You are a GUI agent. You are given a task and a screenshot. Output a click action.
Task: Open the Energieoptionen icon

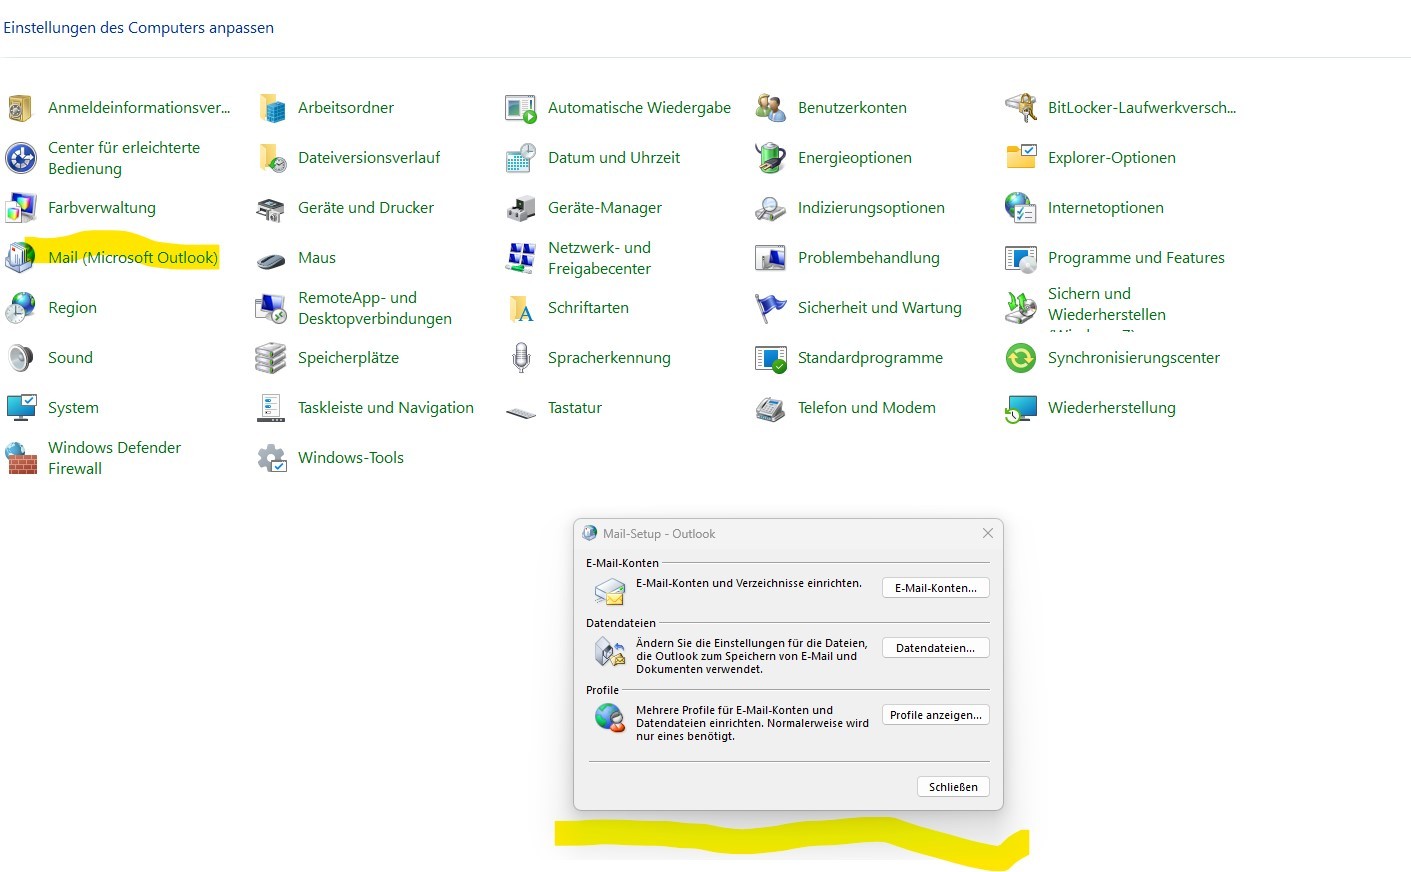click(770, 158)
